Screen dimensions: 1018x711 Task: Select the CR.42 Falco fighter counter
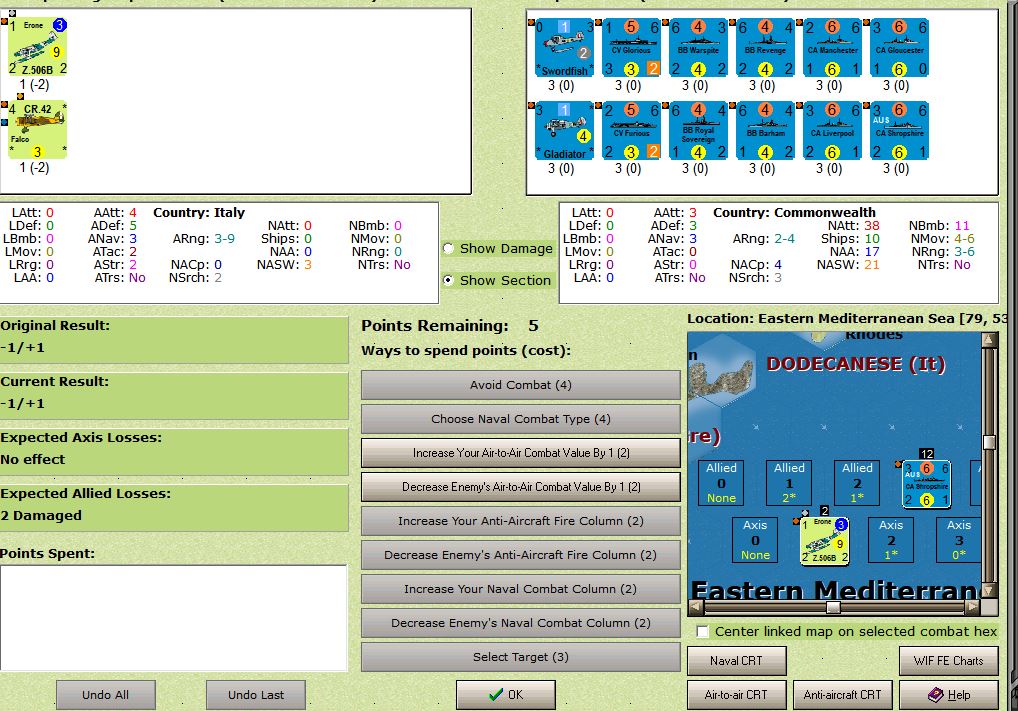[38, 130]
